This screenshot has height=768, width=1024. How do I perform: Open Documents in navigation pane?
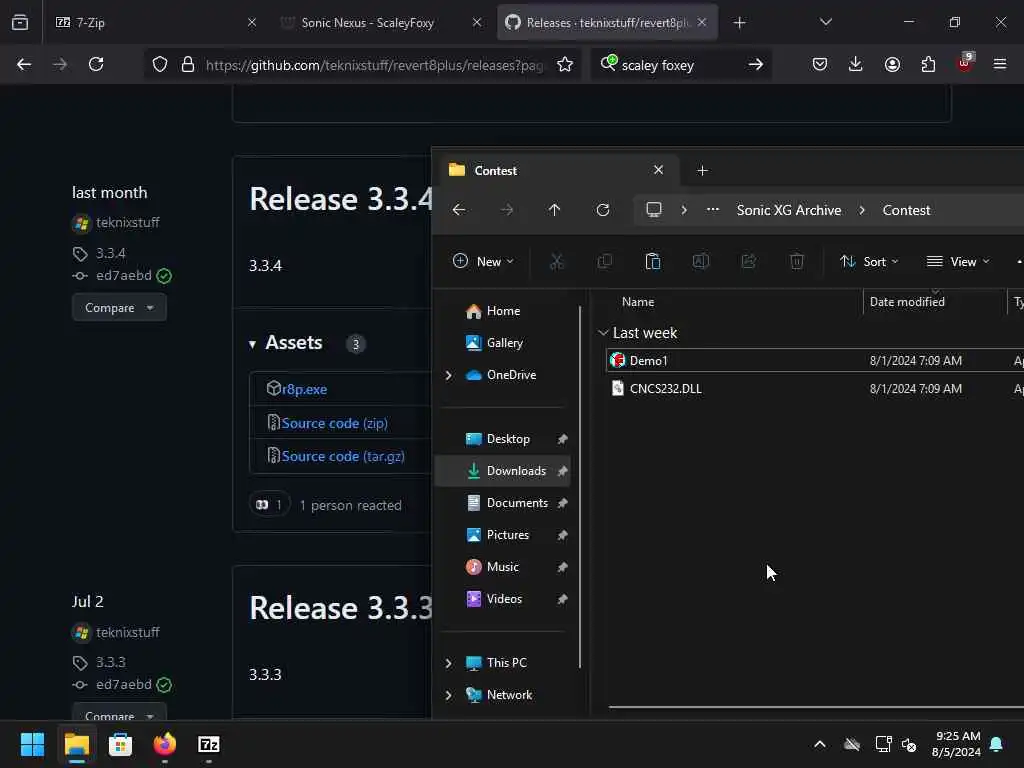pos(503,503)
